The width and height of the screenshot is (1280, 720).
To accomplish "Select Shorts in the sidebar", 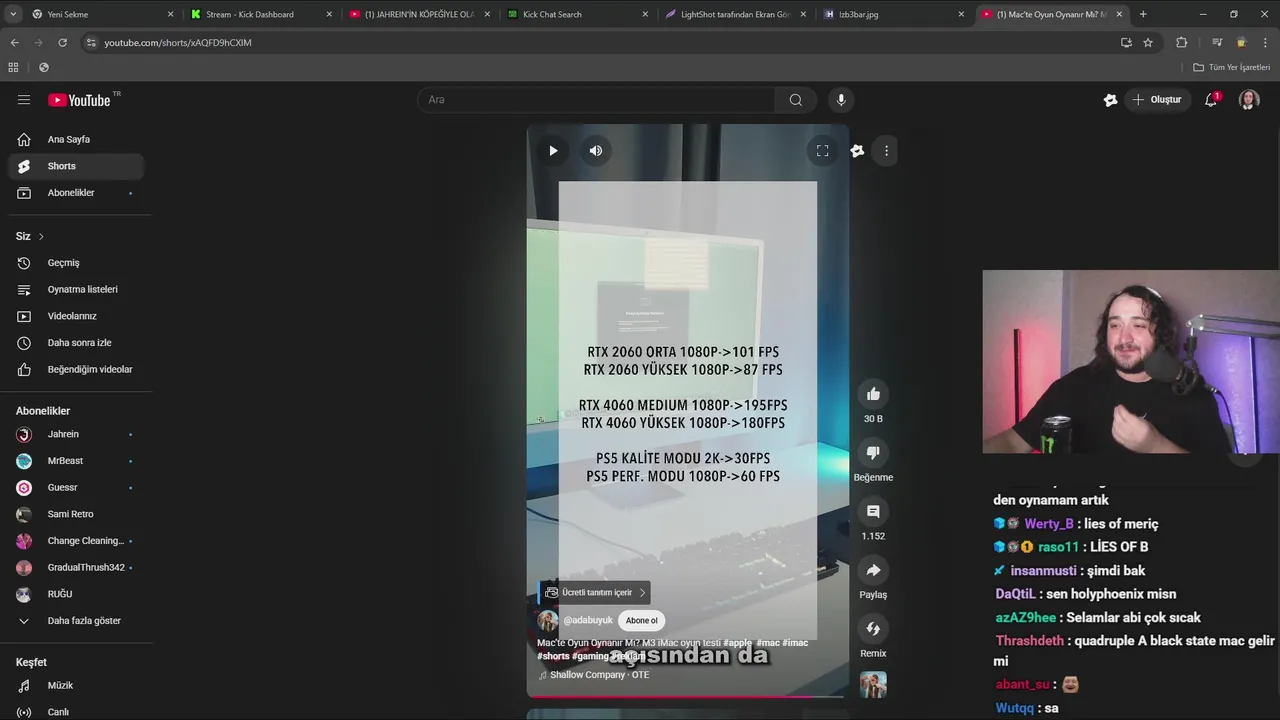I will pos(76,166).
